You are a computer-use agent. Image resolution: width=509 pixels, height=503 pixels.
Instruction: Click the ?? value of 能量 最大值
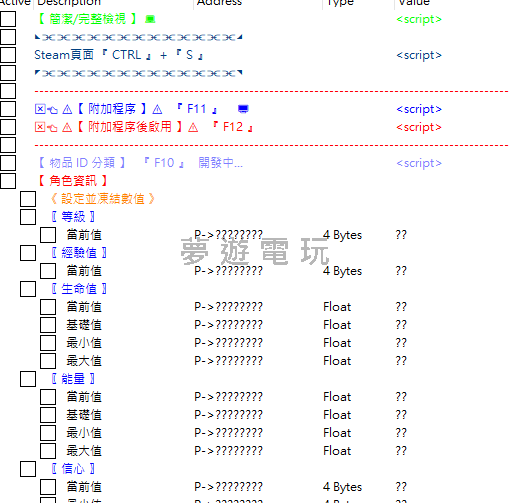point(401,451)
